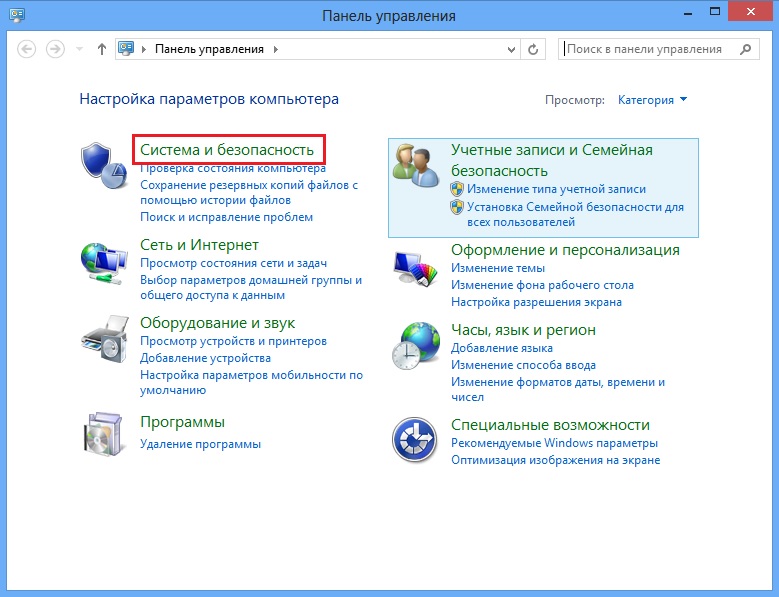Open Оформление и персонализация category
This screenshot has width=779, height=597.
pos(565,250)
